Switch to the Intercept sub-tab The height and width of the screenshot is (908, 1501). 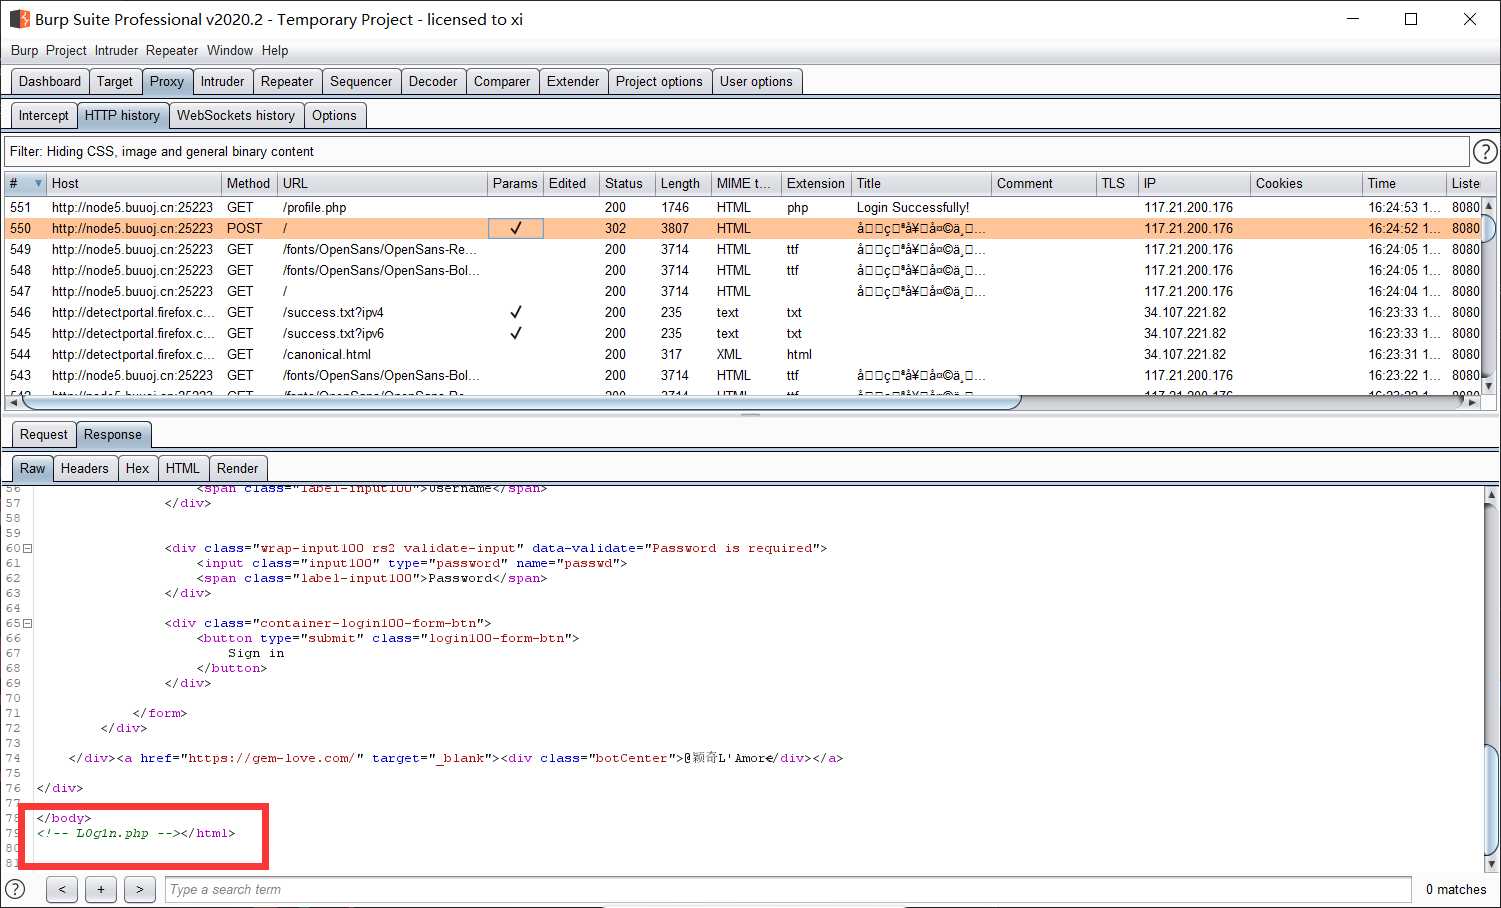point(44,115)
